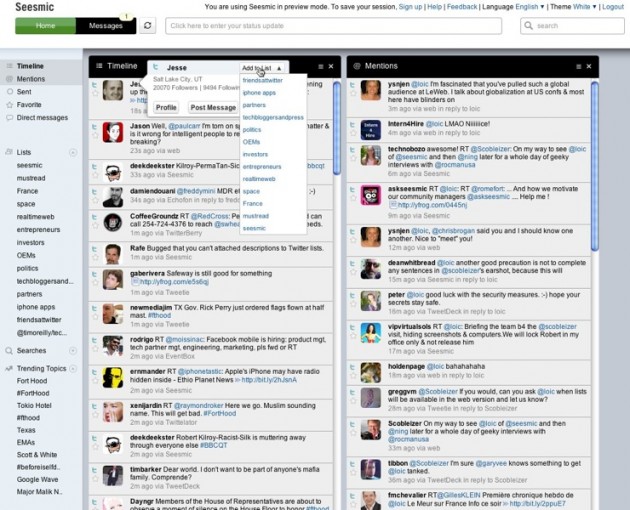This screenshot has width=630, height=510.
Task: Add a search with Searches plus icon
Action: [73, 350]
